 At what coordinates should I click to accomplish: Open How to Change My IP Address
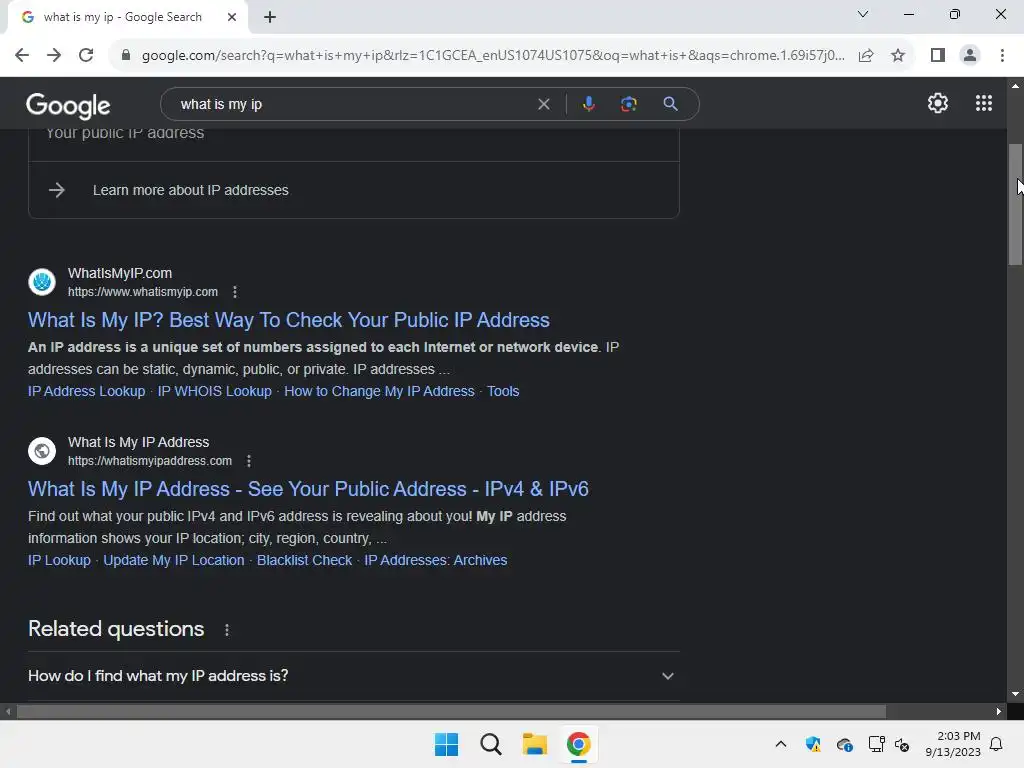point(379,391)
